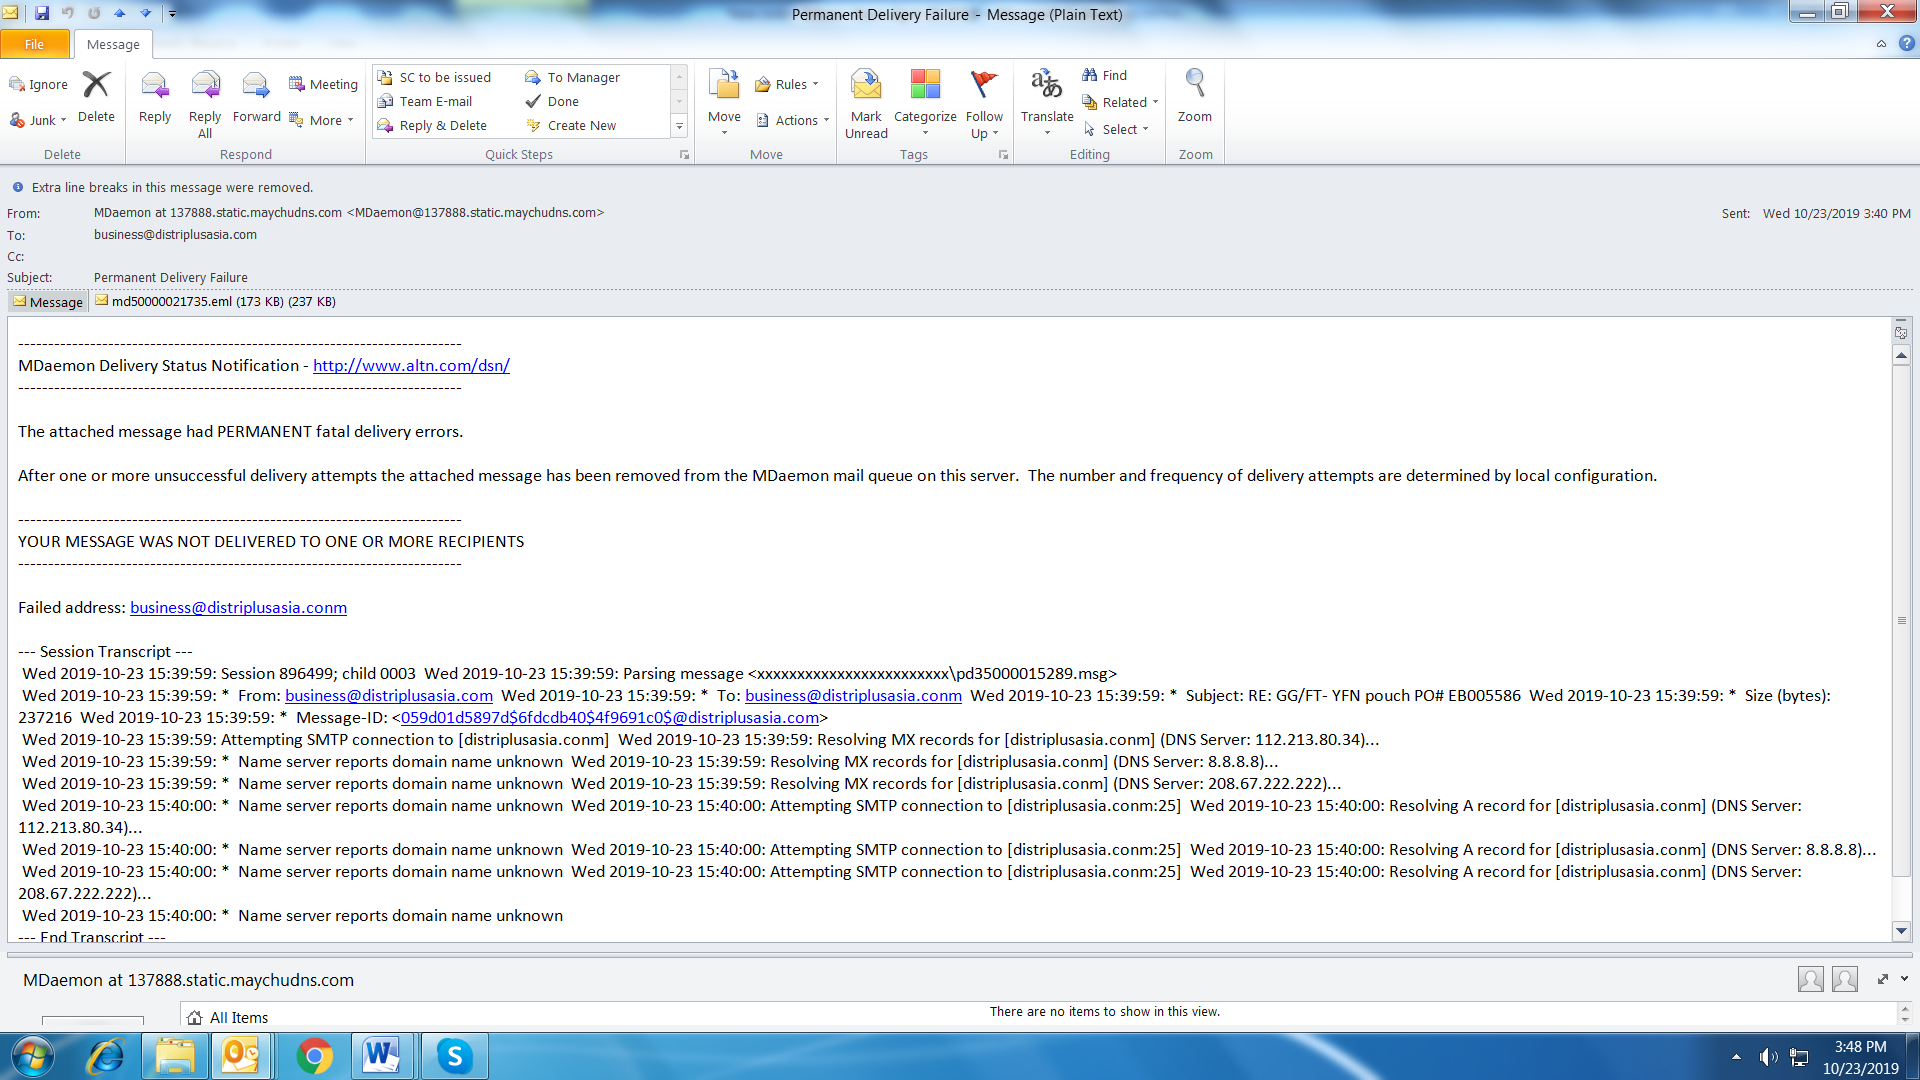This screenshot has height=1080, width=1920.
Task: Open the Related dropdown
Action: 1121,102
